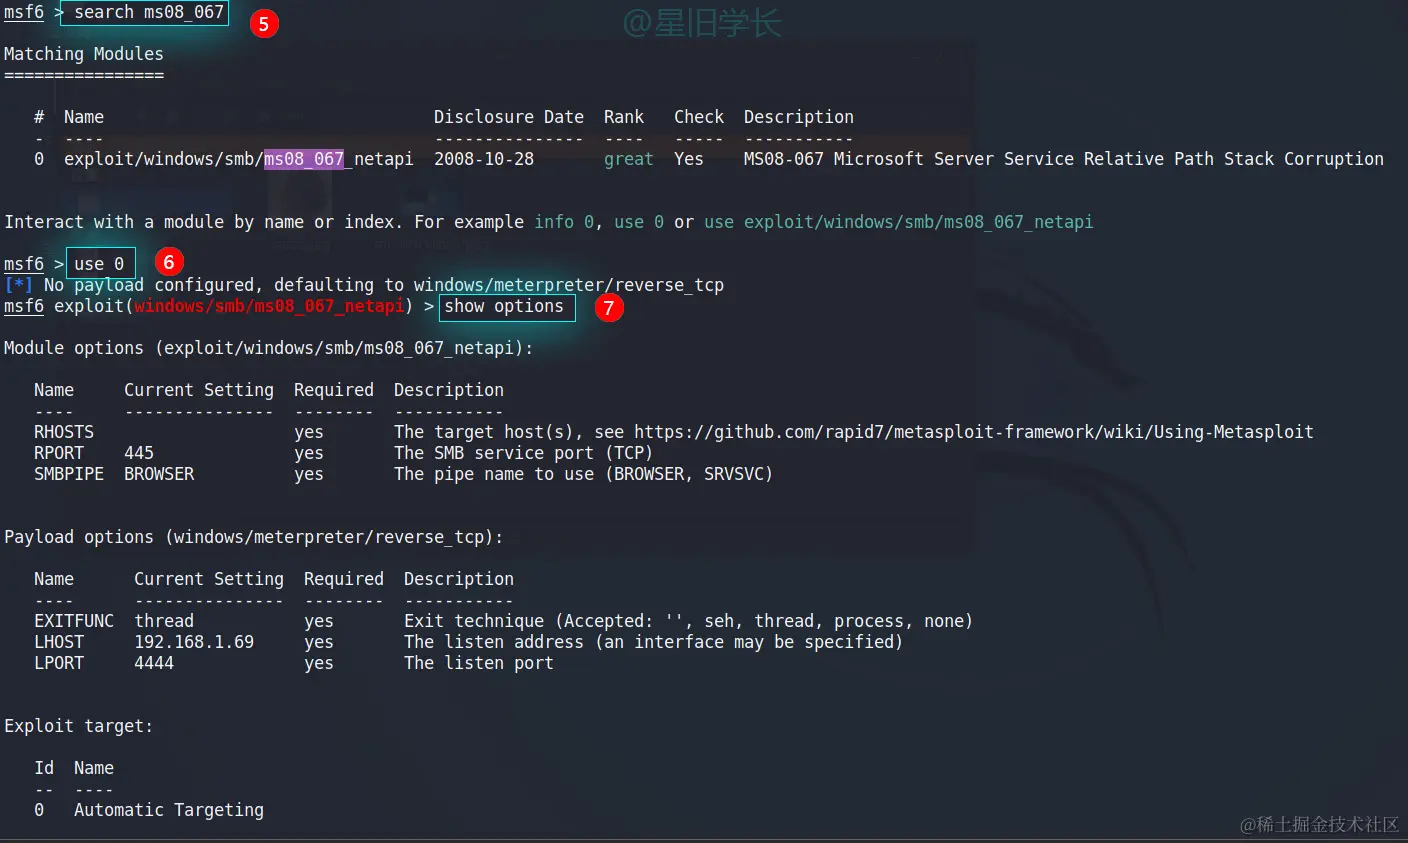Click the RPORT value 445

click(139, 453)
